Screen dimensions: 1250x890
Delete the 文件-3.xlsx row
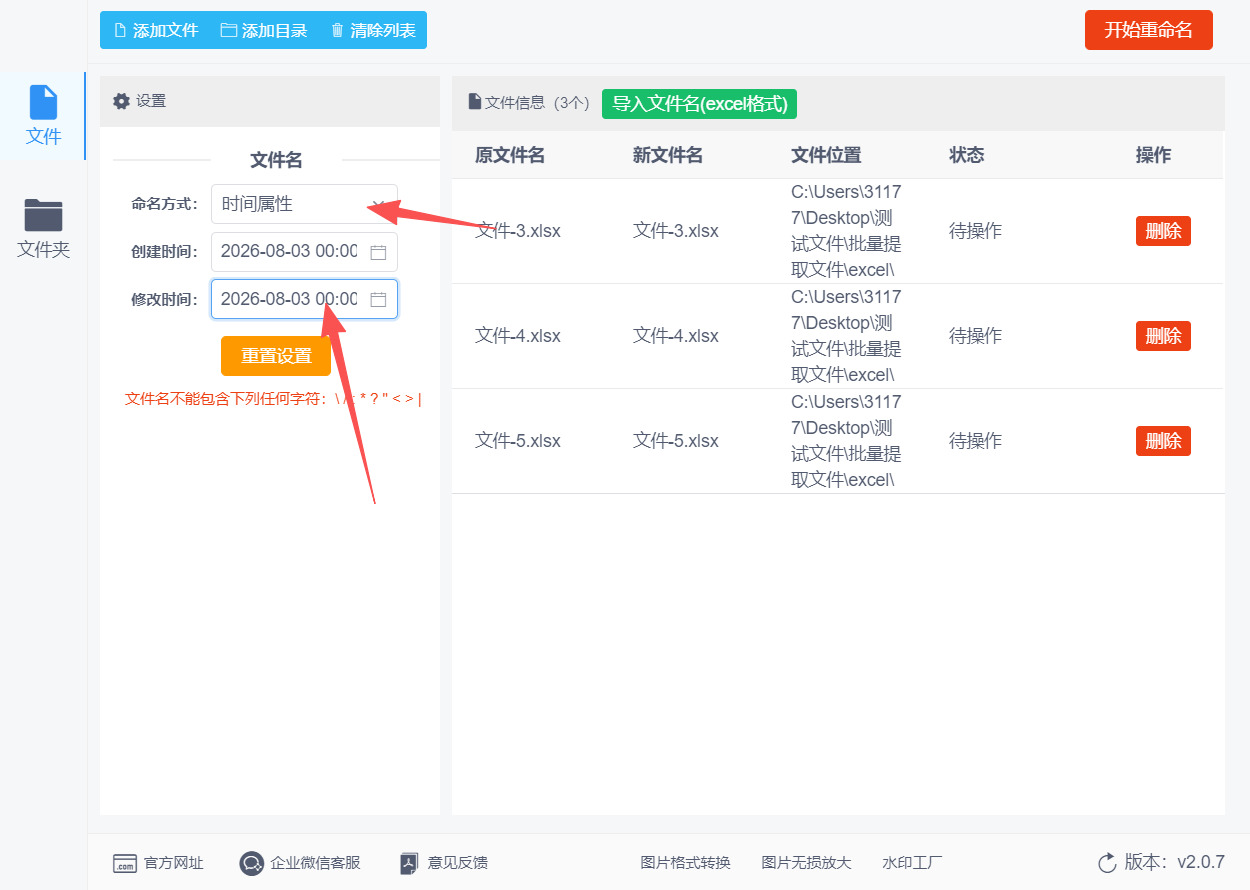[x=1163, y=231]
